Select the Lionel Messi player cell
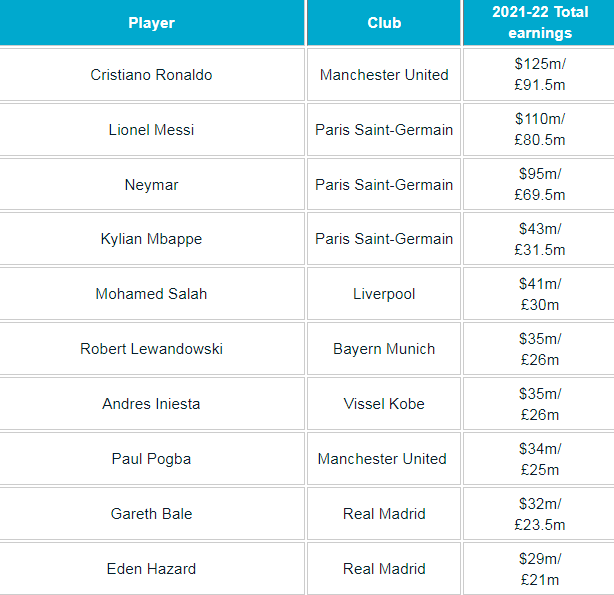The width and height of the screenshot is (614, 595). coord(151,130)
